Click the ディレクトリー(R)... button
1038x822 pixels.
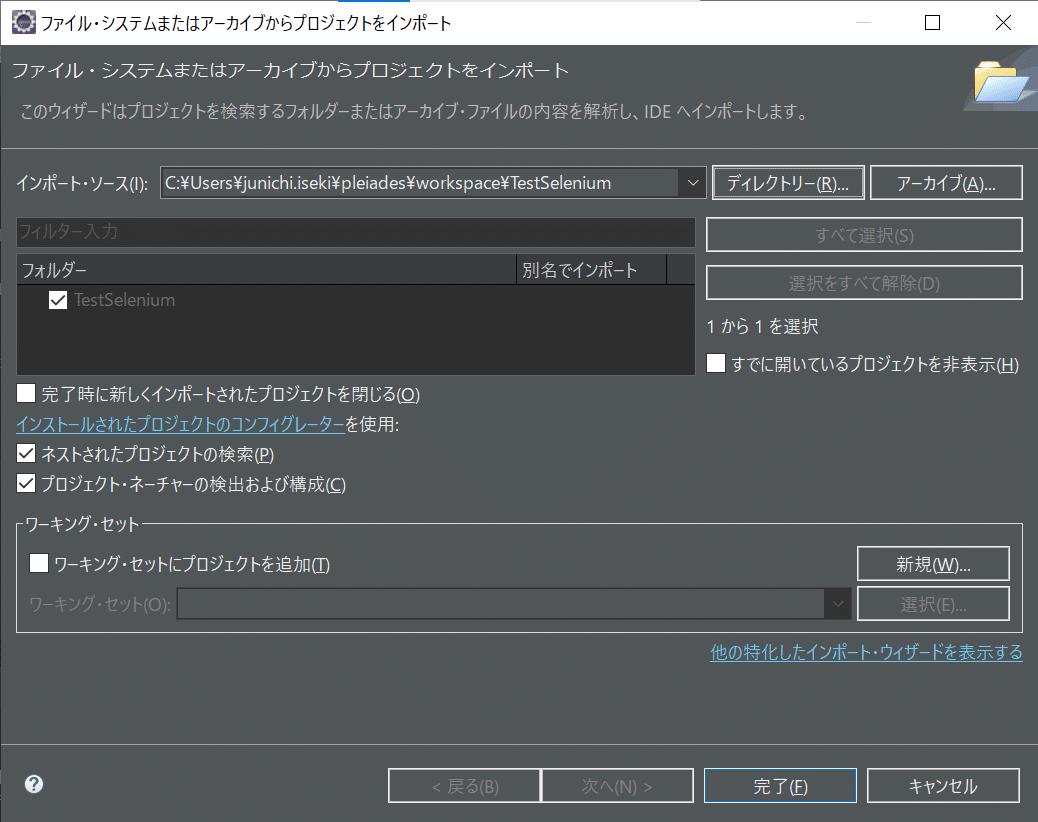(x=788, y=183)
